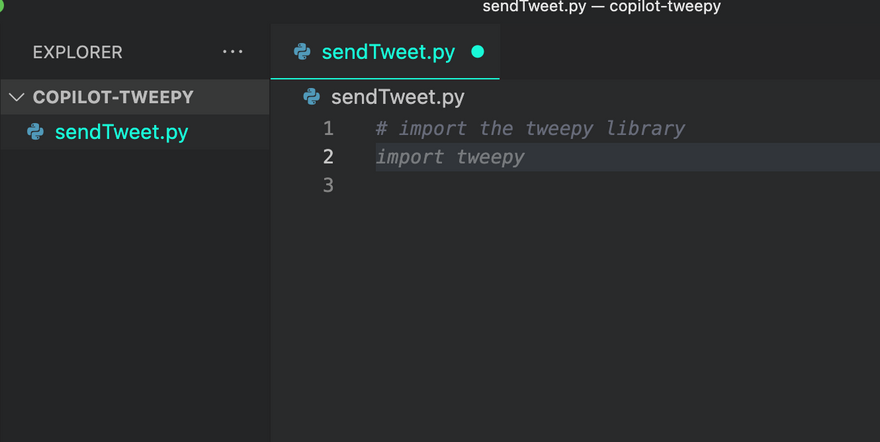Click the Python icon beside sendTweet.py in Explorer

point(36,132)
